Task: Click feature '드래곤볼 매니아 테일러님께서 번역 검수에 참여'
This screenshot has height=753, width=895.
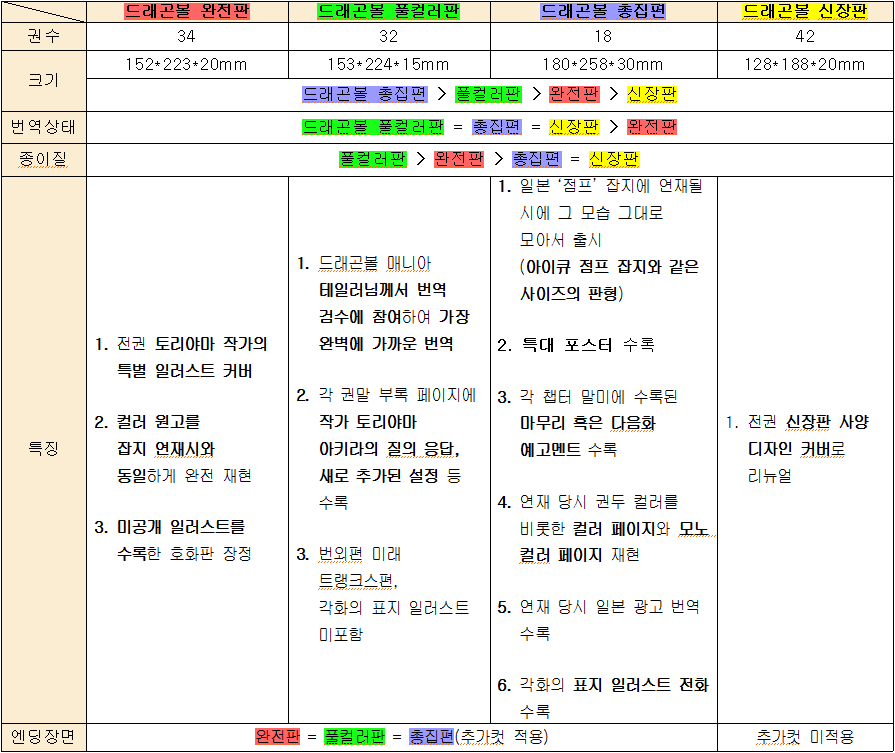Action: (x=384, y=303)
